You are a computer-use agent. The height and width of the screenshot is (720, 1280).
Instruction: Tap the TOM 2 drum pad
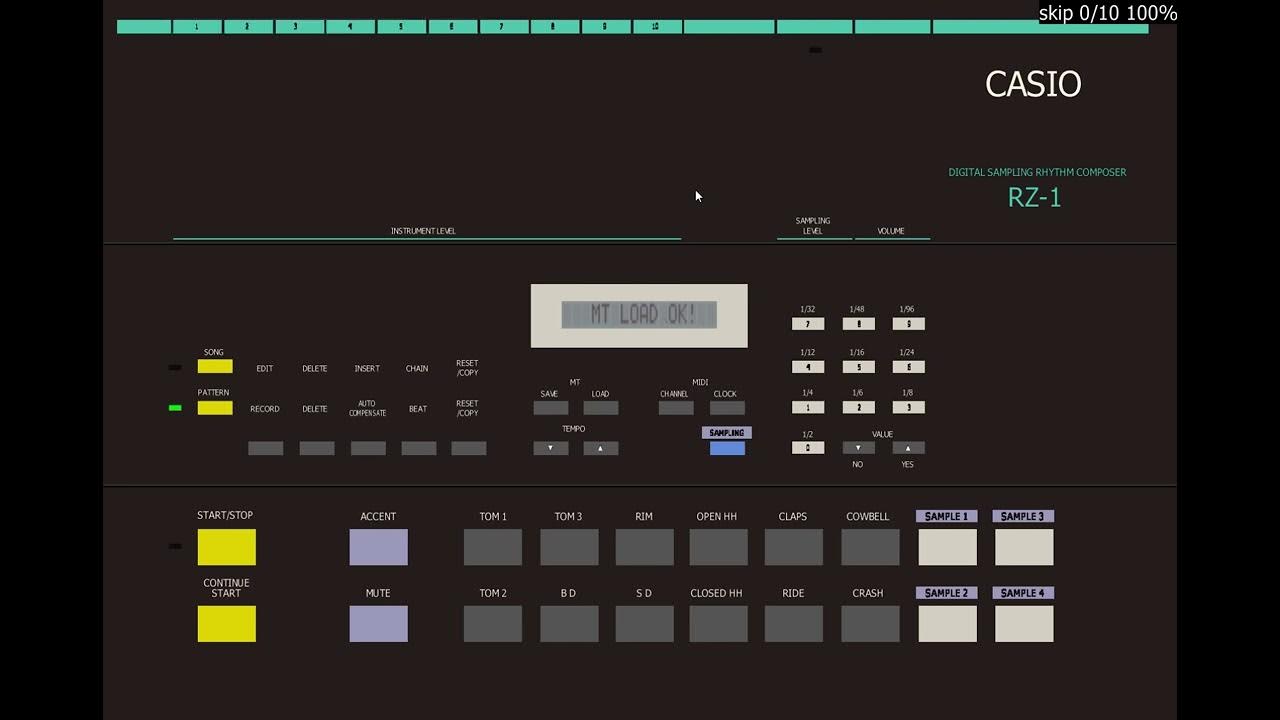(x=493, y=624)
